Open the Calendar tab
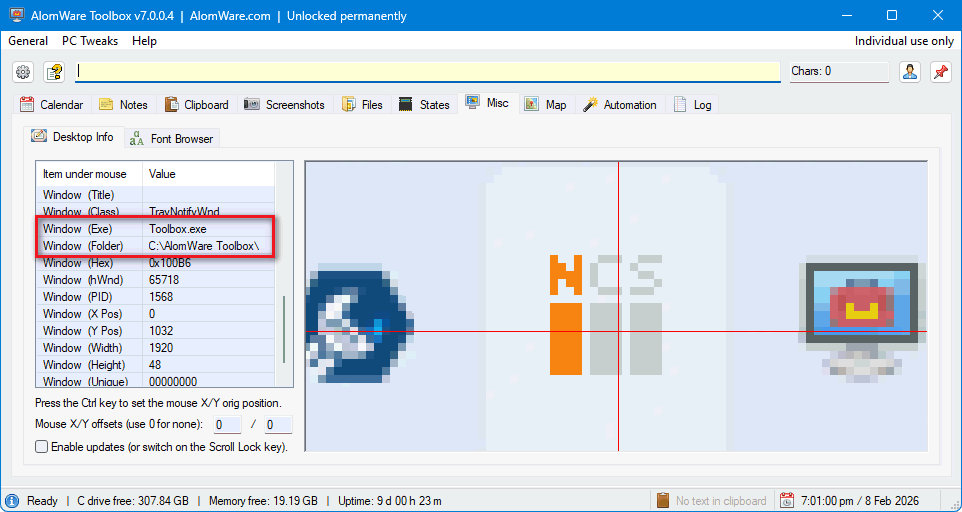Image resolution: width=962 pixels, height=512 pixels. [x=51, y=105]
